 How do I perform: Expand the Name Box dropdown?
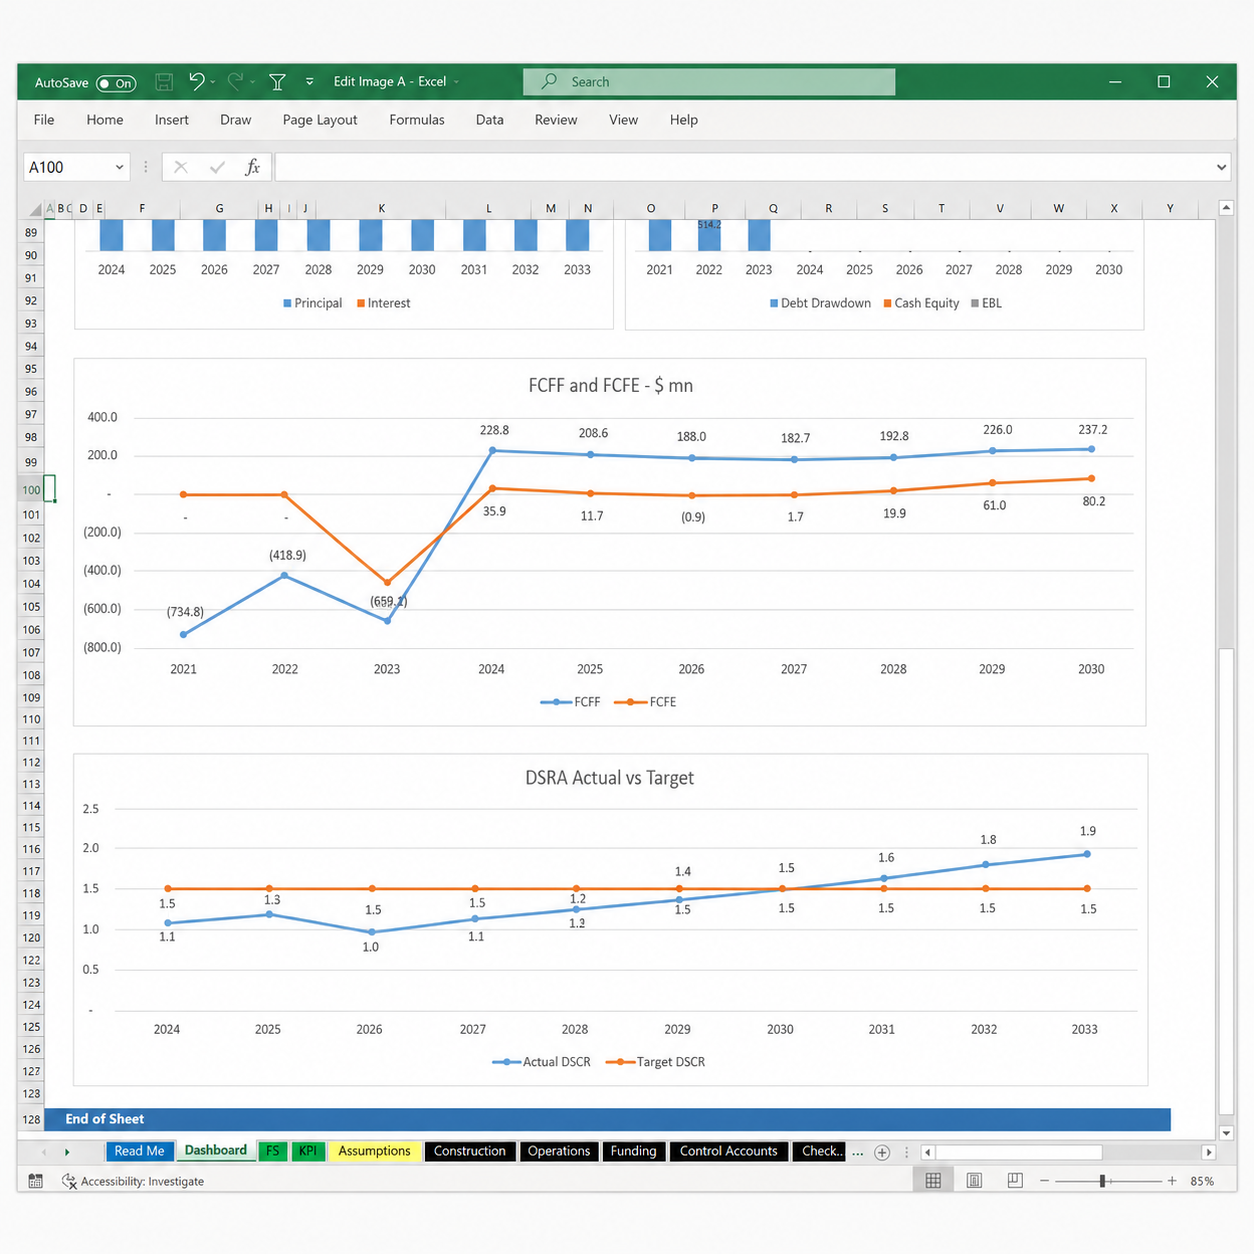[119, 167]
